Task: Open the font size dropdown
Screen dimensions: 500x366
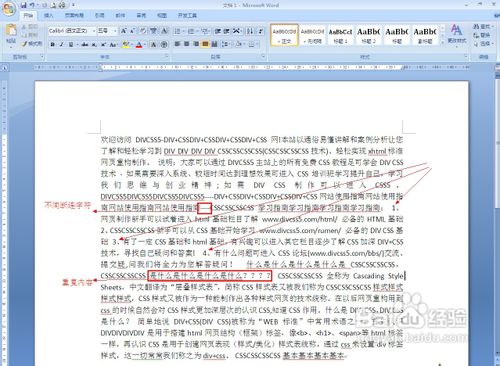Action: [x=115, y=31]
